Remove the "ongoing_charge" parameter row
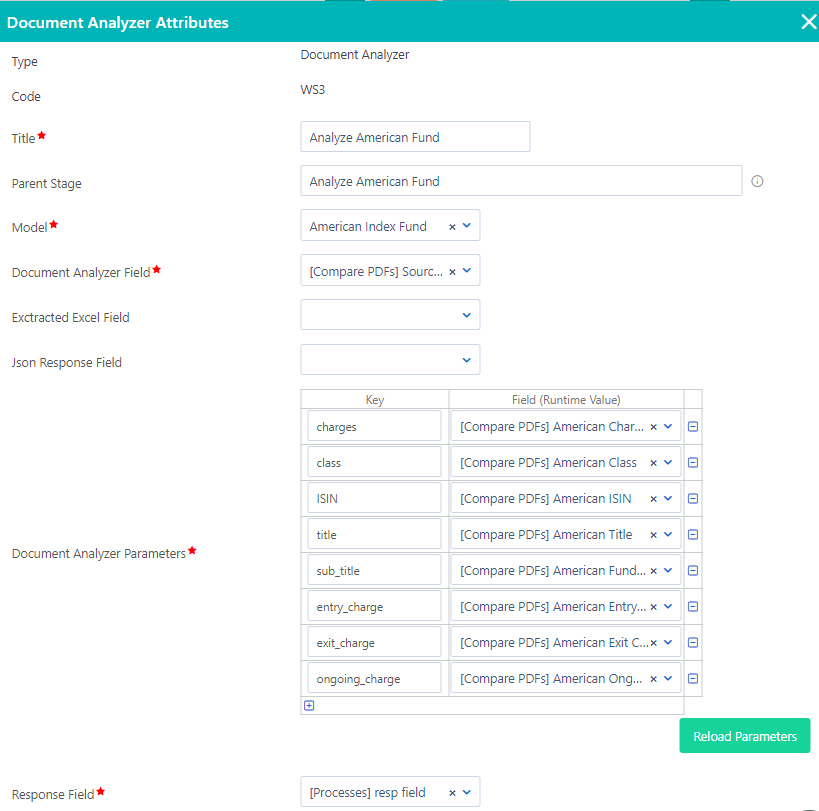Viewport: 819px width, 811px height. 692,677
